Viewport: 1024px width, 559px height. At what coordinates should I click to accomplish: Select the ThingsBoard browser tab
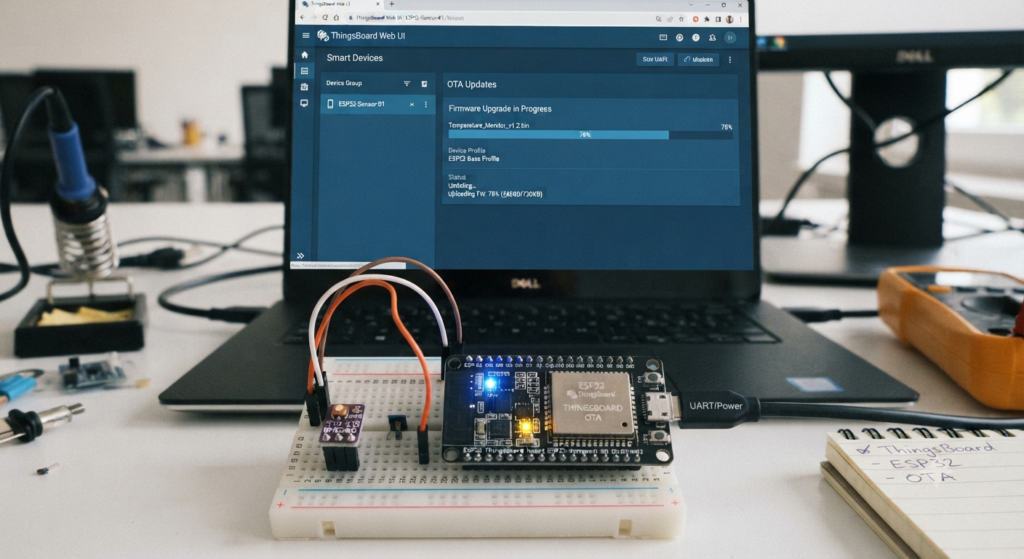(341, 4)
